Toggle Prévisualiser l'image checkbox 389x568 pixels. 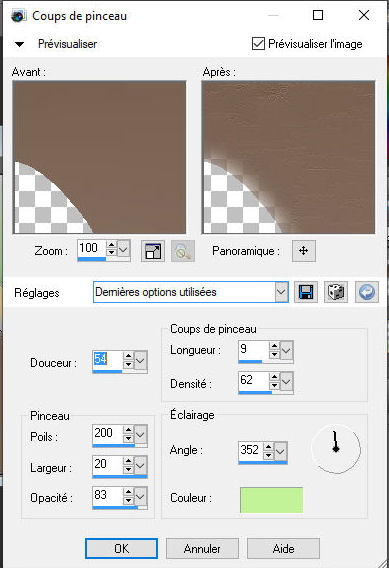coord(258,44)
